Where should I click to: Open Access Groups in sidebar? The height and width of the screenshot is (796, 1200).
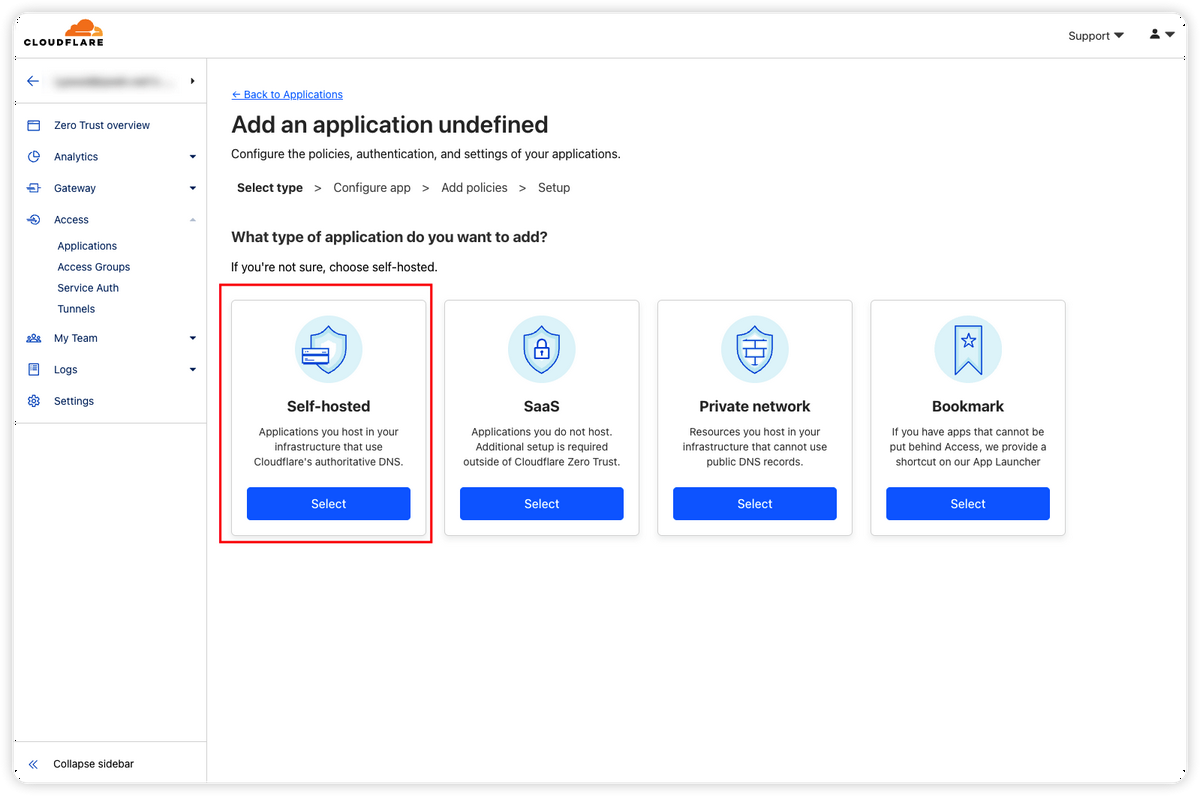coord(94,267)
